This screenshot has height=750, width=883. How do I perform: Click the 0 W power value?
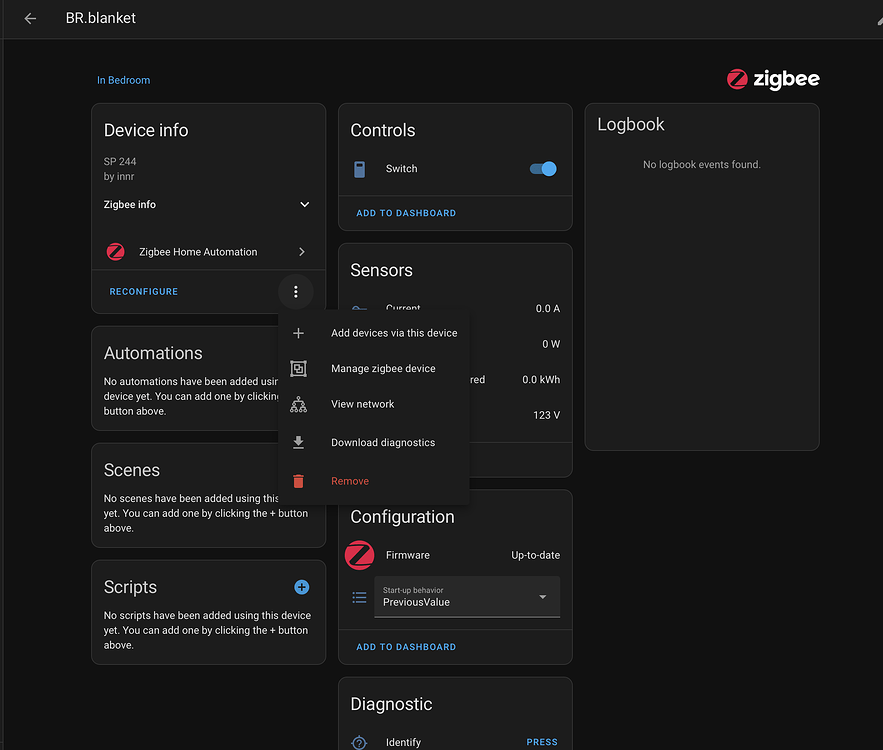pos(551,344)
